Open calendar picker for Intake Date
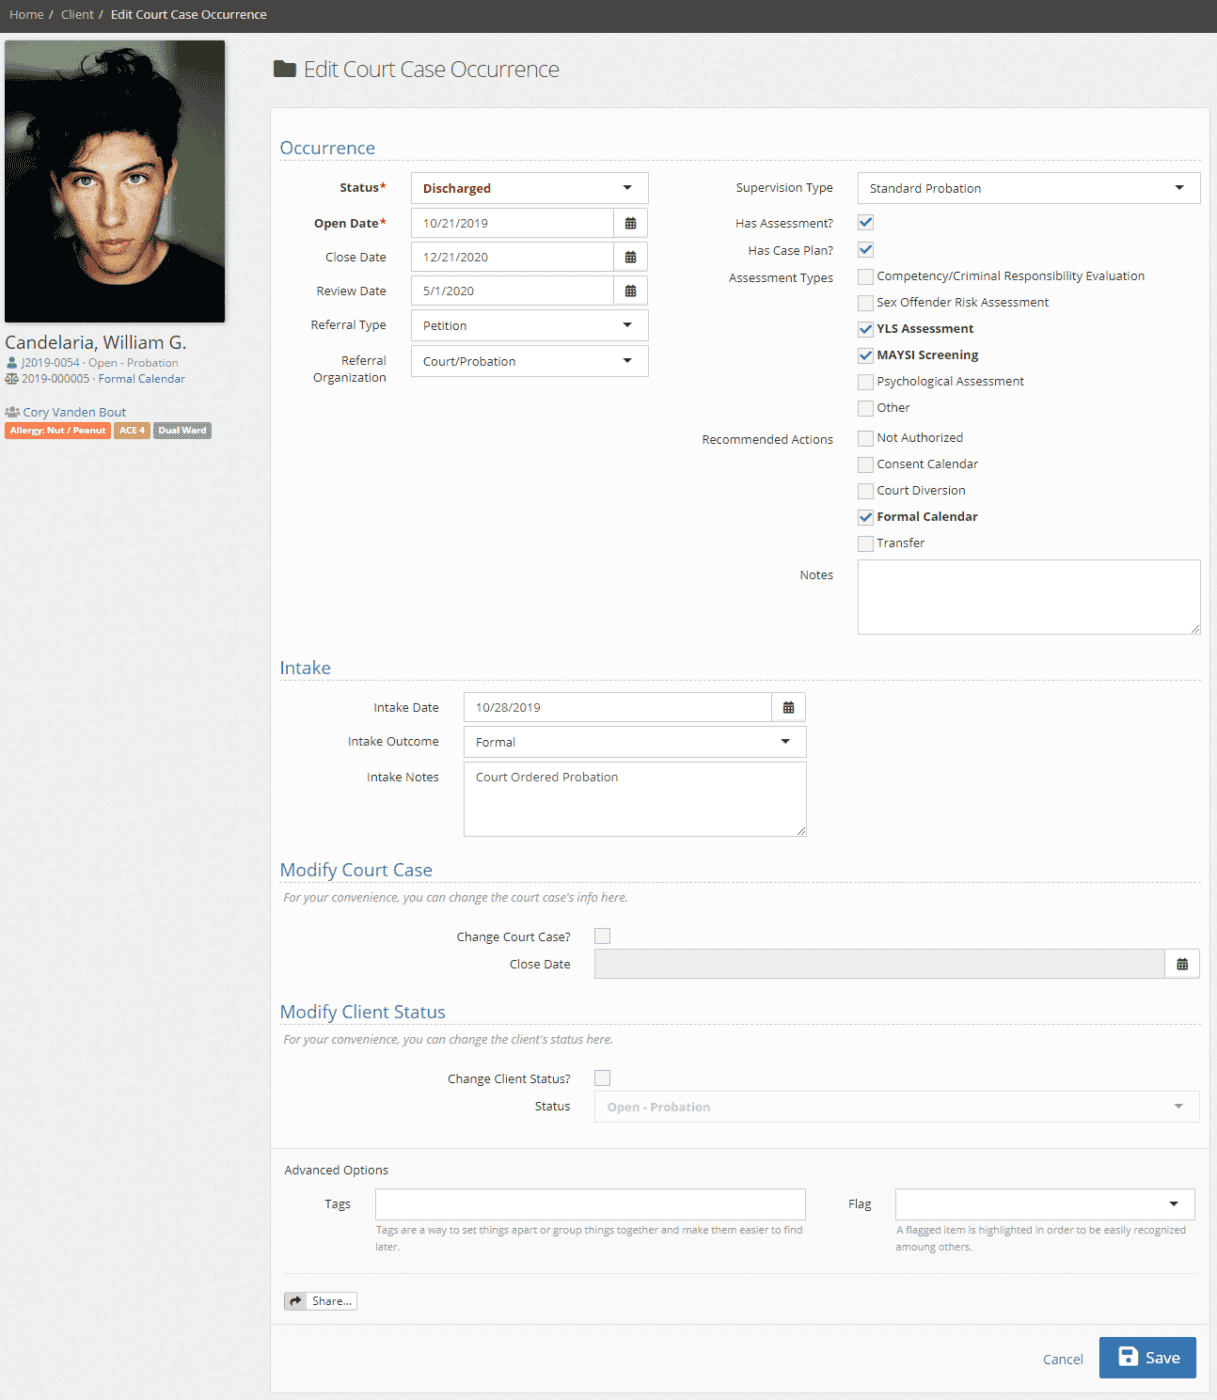This screenshot has width=1217, height=1400. tap(788, 707)
